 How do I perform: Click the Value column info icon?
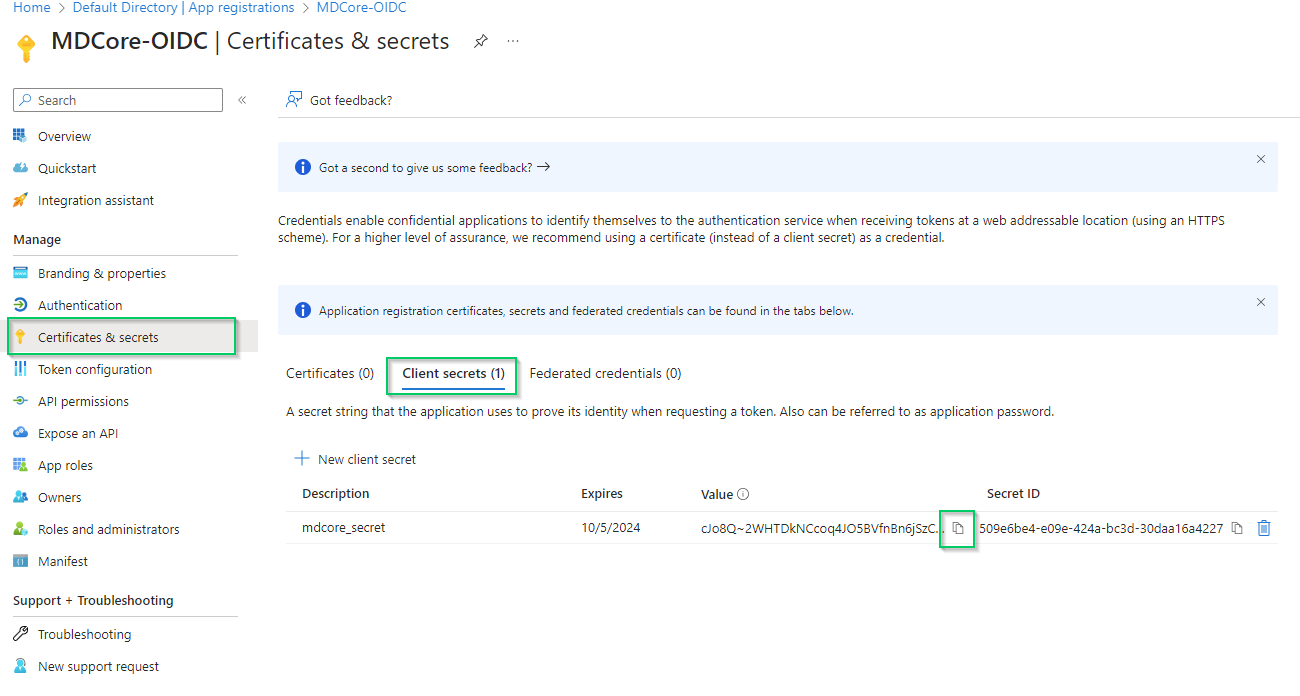point(743,494)
